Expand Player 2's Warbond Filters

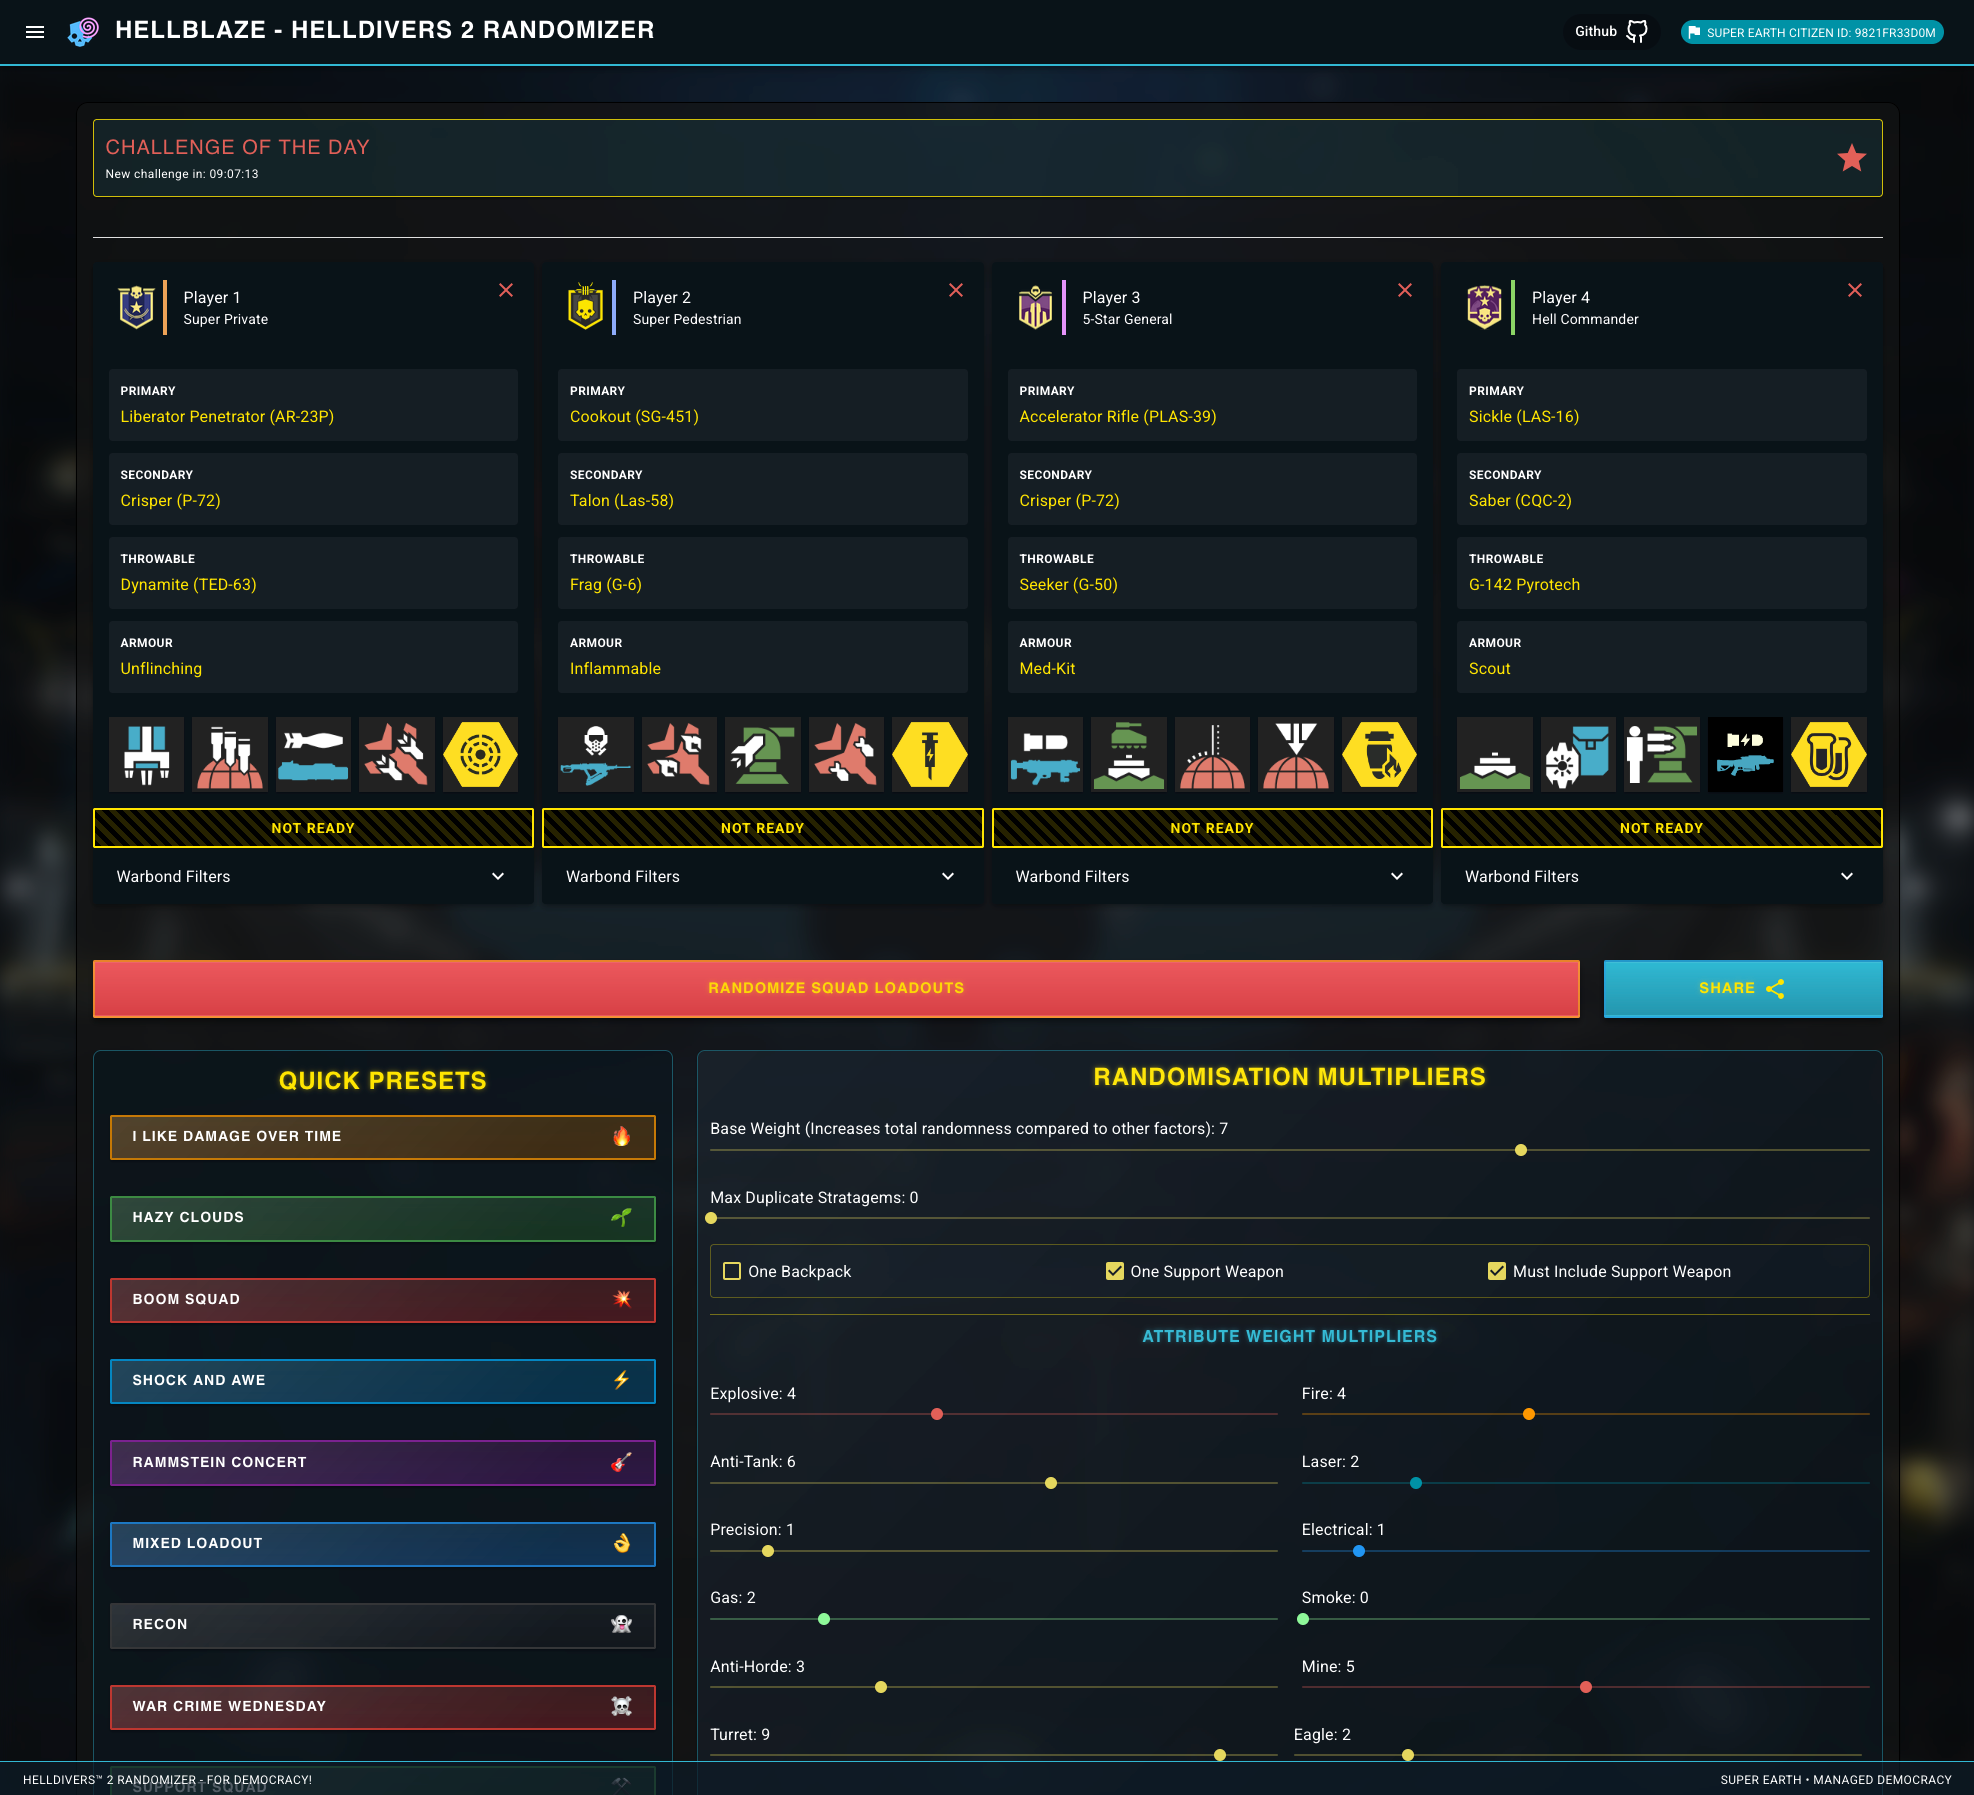pyautogui.click(x=763, y=876)
